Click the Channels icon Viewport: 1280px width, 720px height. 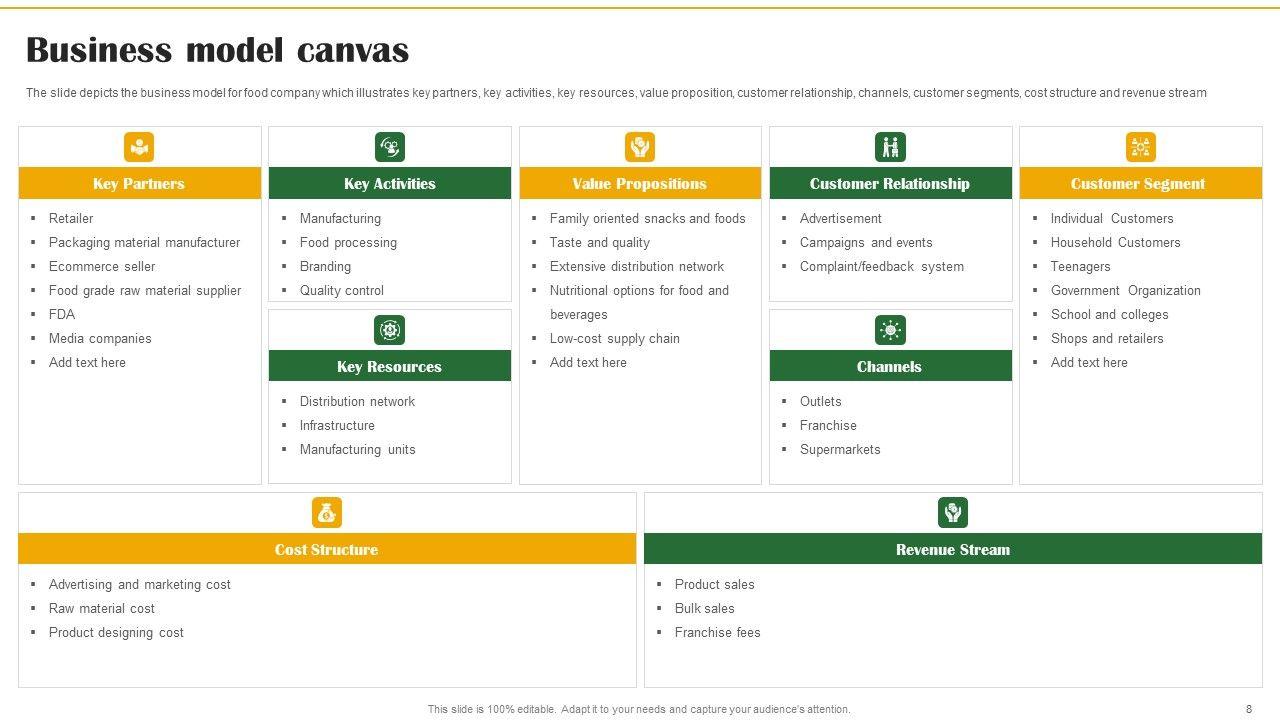890,330
